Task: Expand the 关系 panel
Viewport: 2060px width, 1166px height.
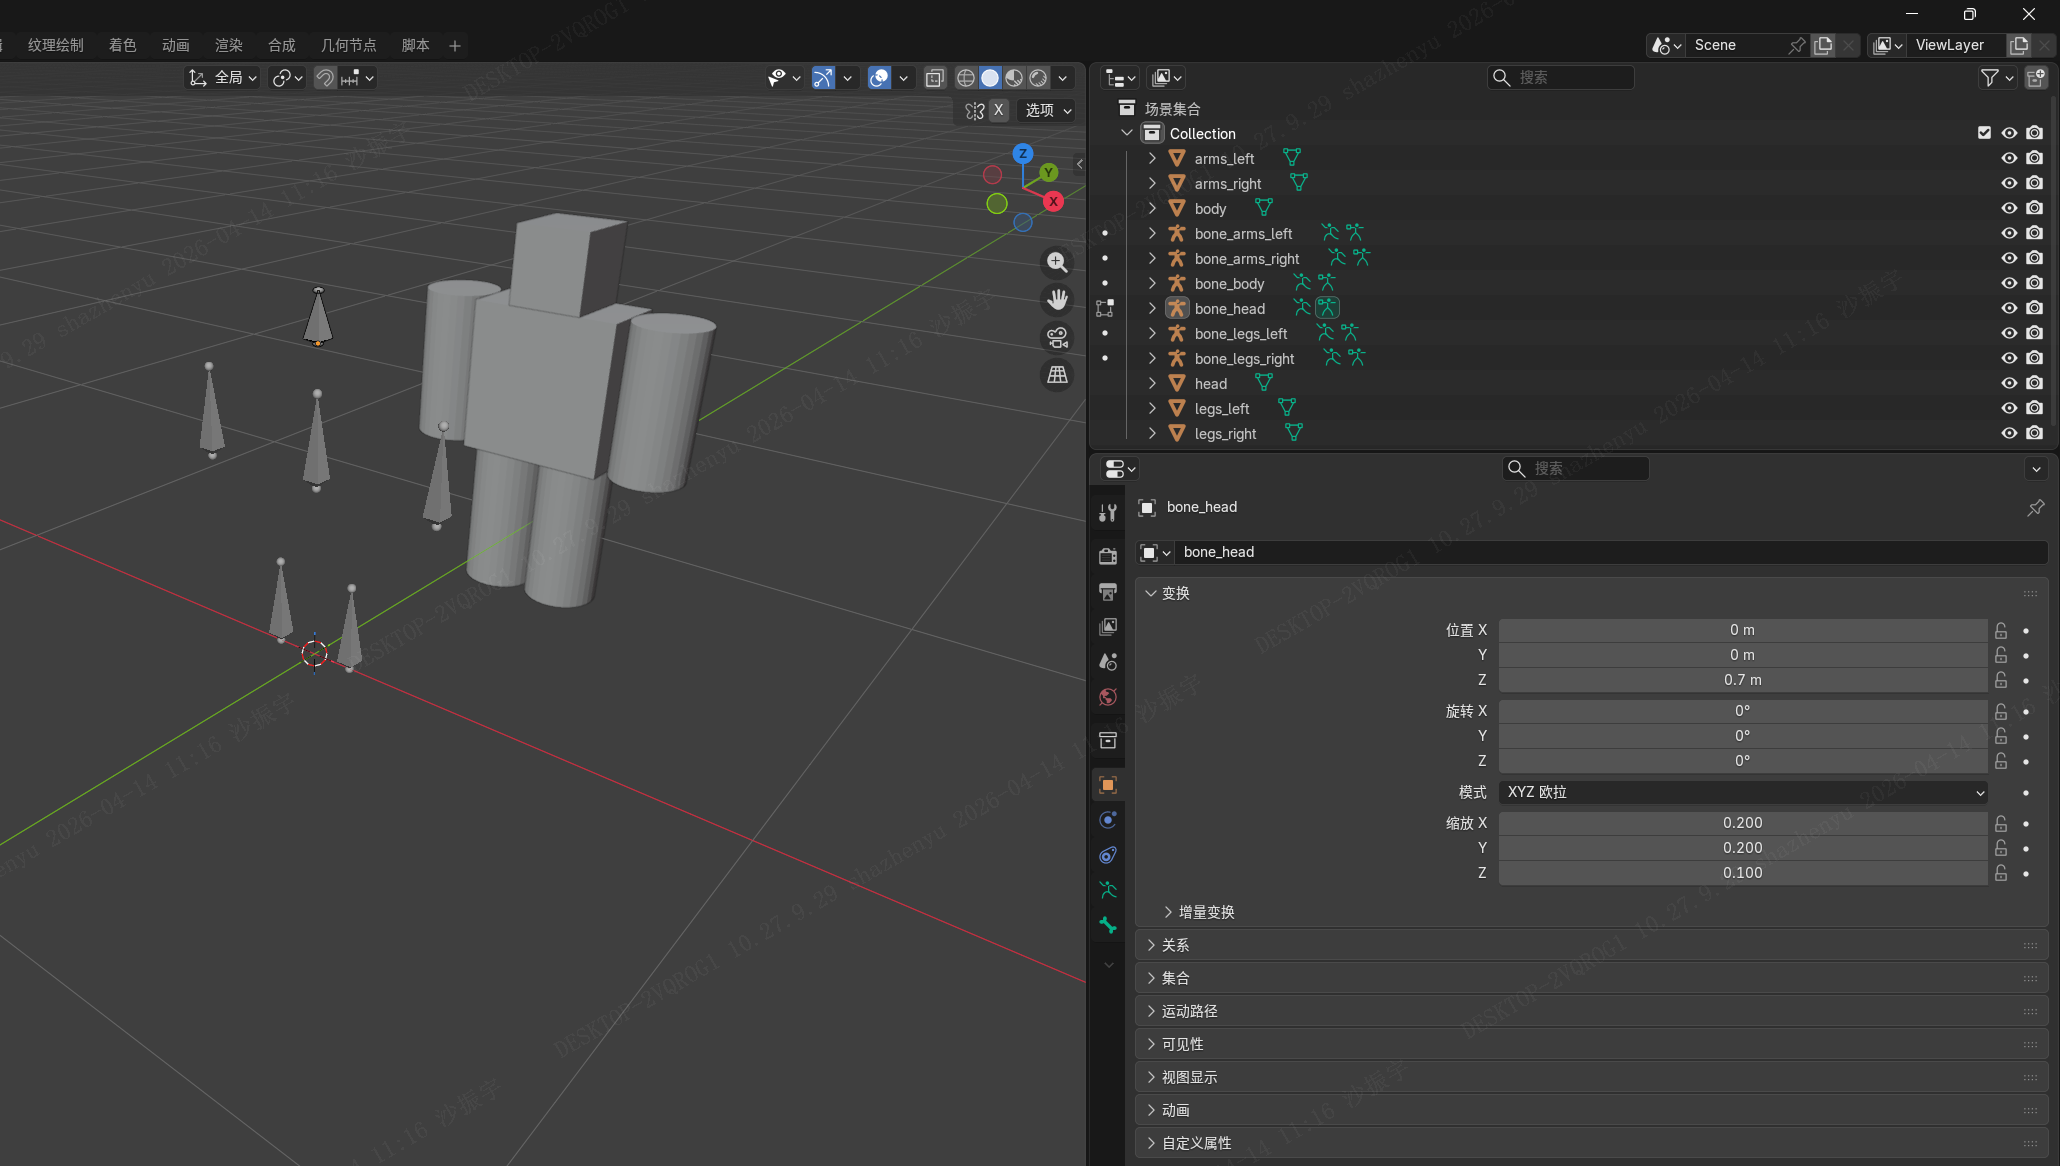Action: click(x=1175, y=945)
